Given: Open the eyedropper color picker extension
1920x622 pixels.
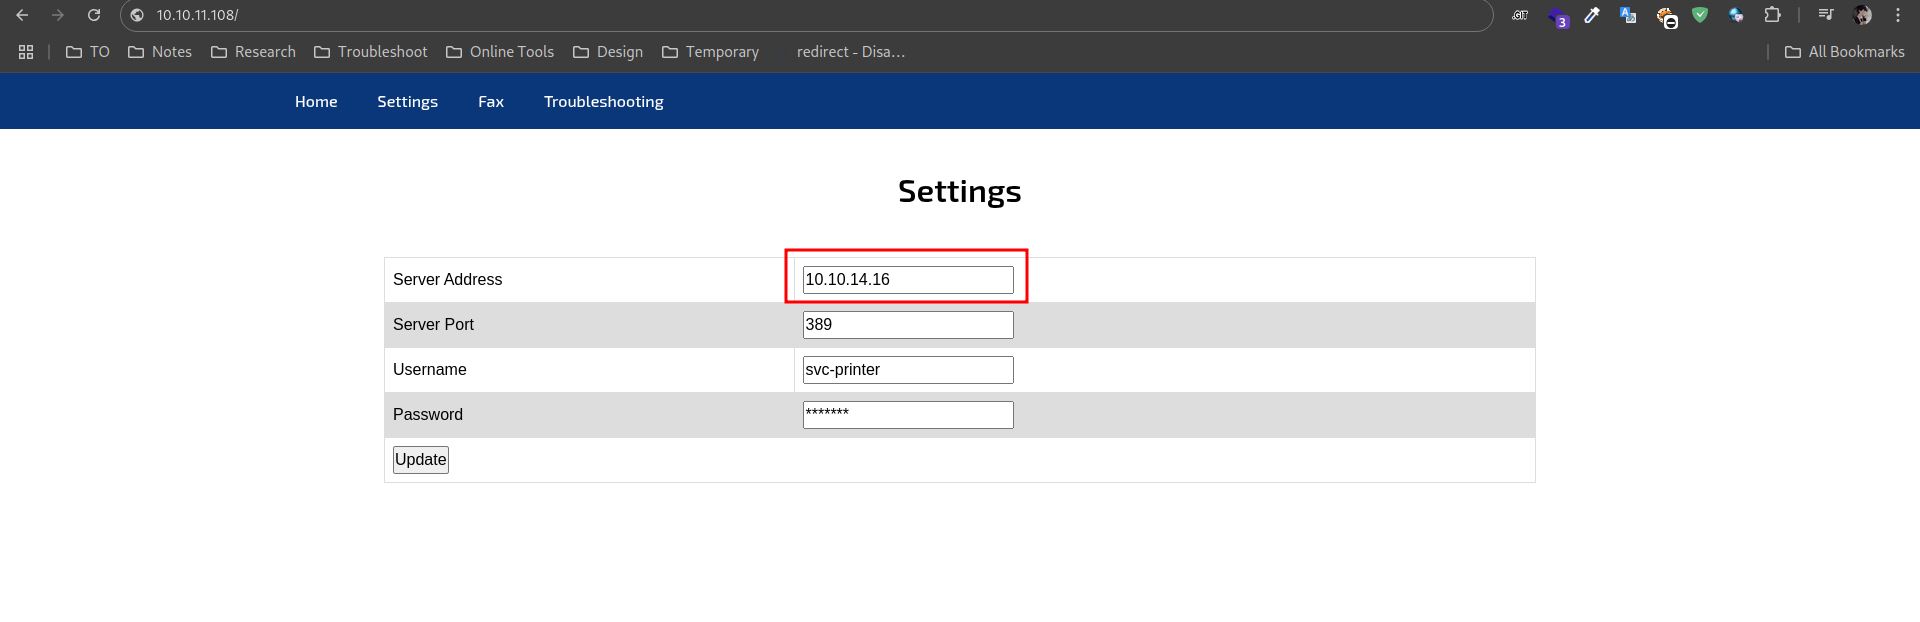Looking at the screenshot, I should (1592, 15).
